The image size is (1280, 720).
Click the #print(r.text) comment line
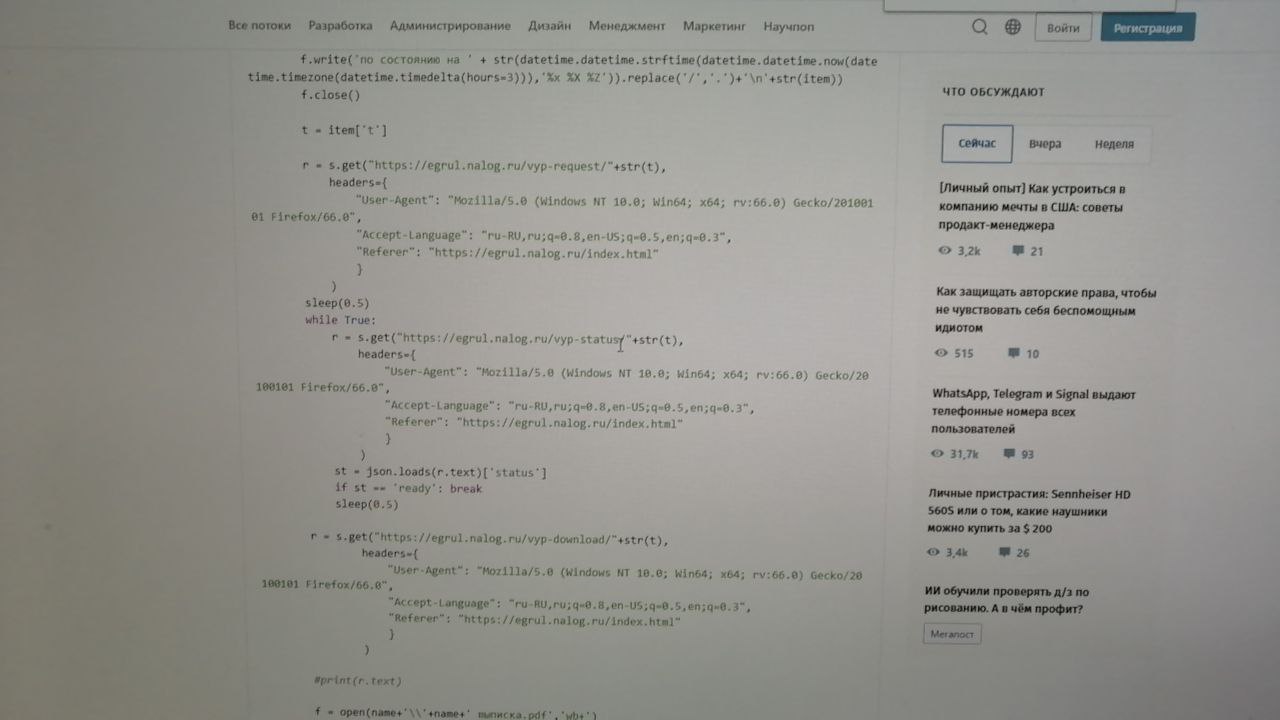pos(357,680)
